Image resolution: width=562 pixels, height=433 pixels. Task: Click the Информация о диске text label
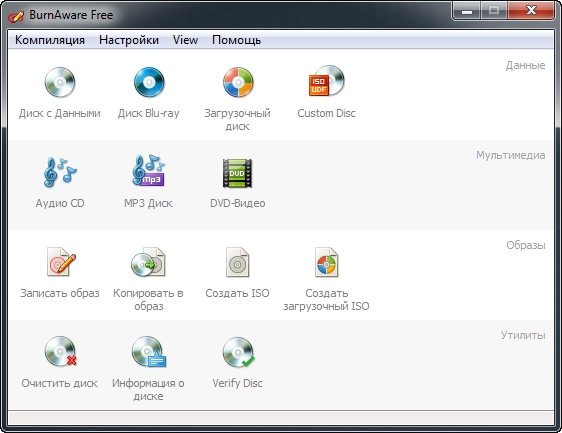coord(148,390)
